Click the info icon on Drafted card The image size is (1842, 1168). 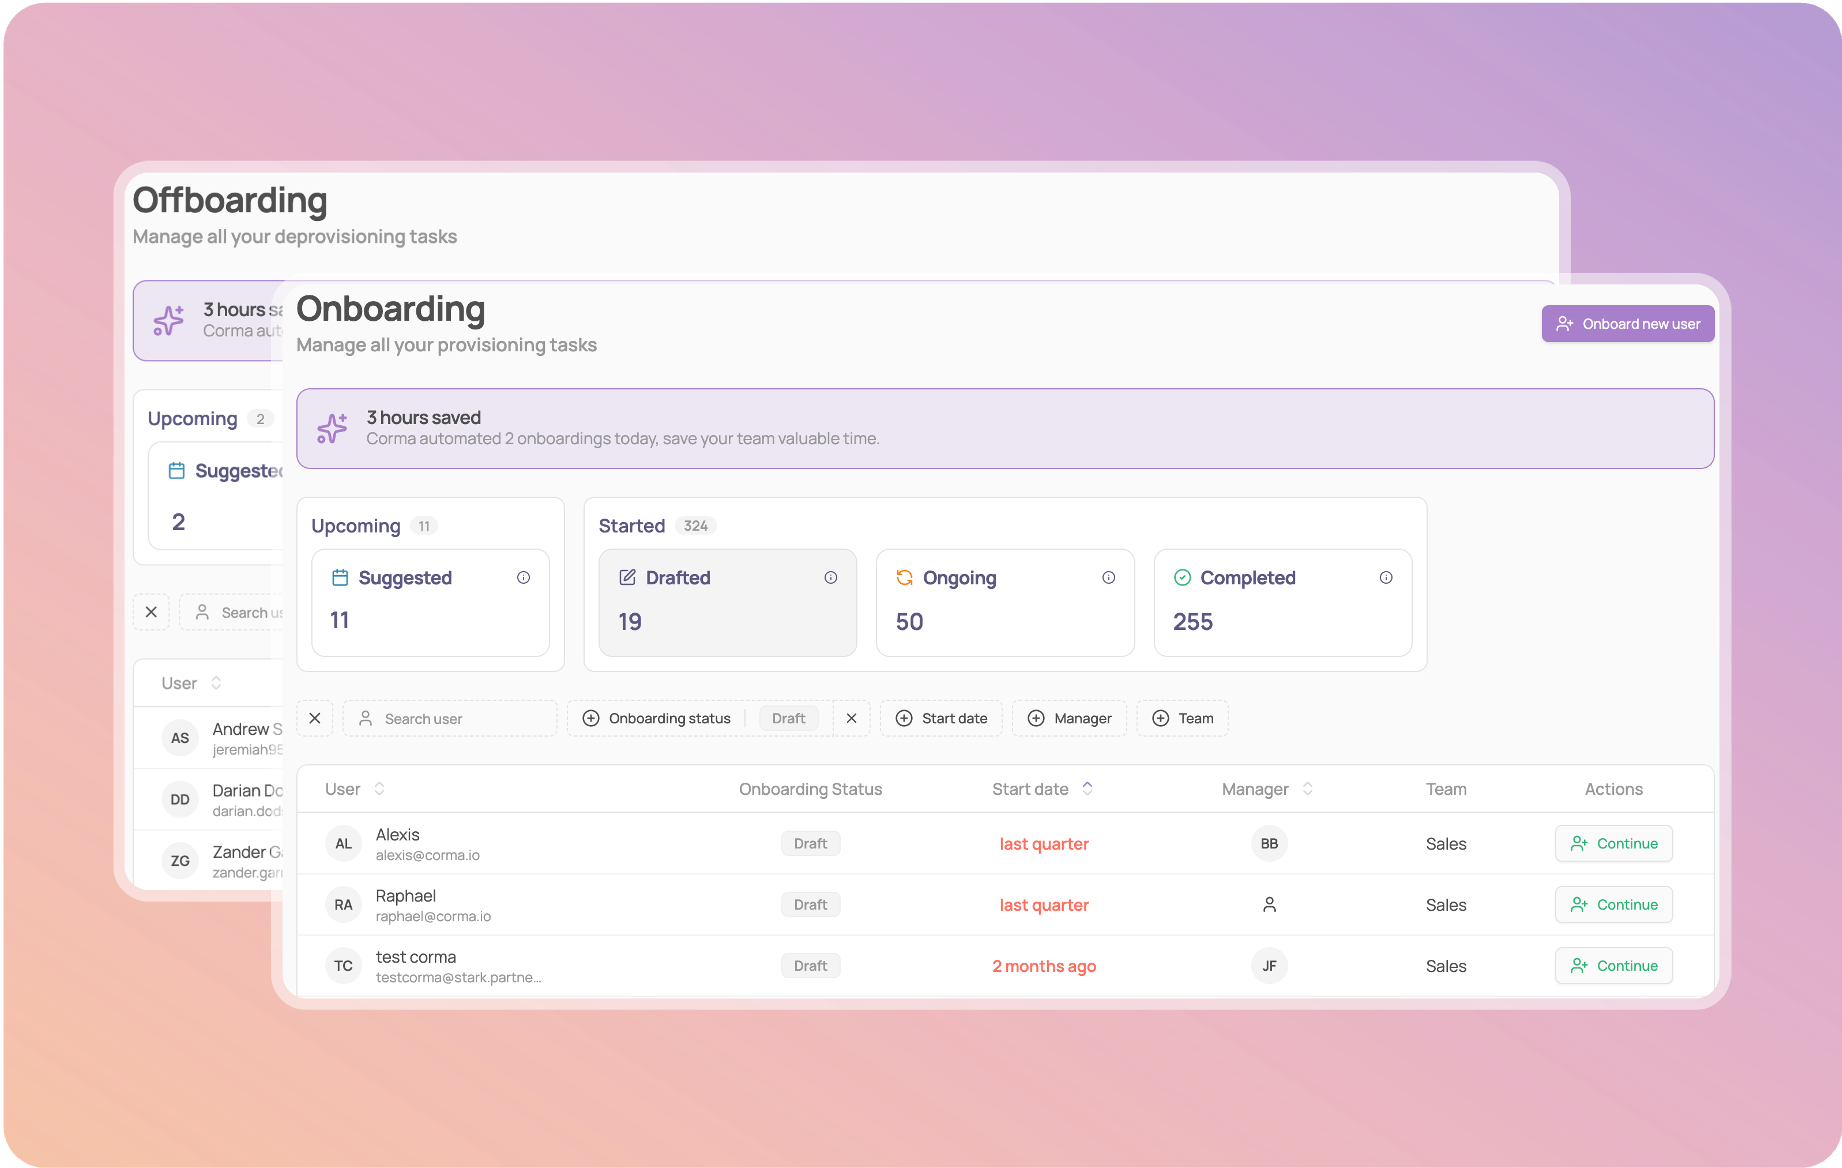coord(830,578)
